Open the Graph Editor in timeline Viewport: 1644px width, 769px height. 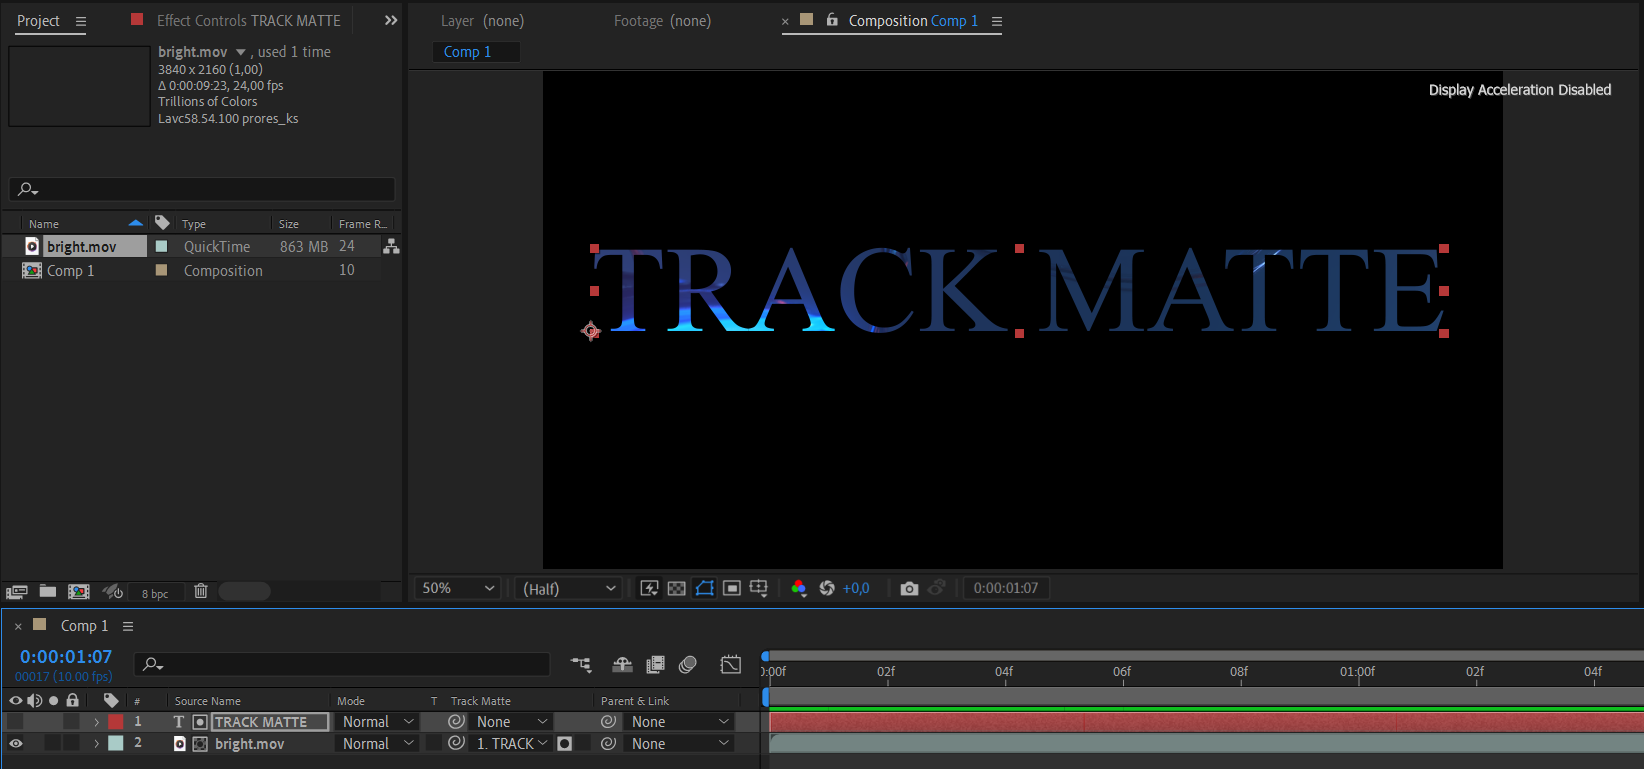pos(731,665)
